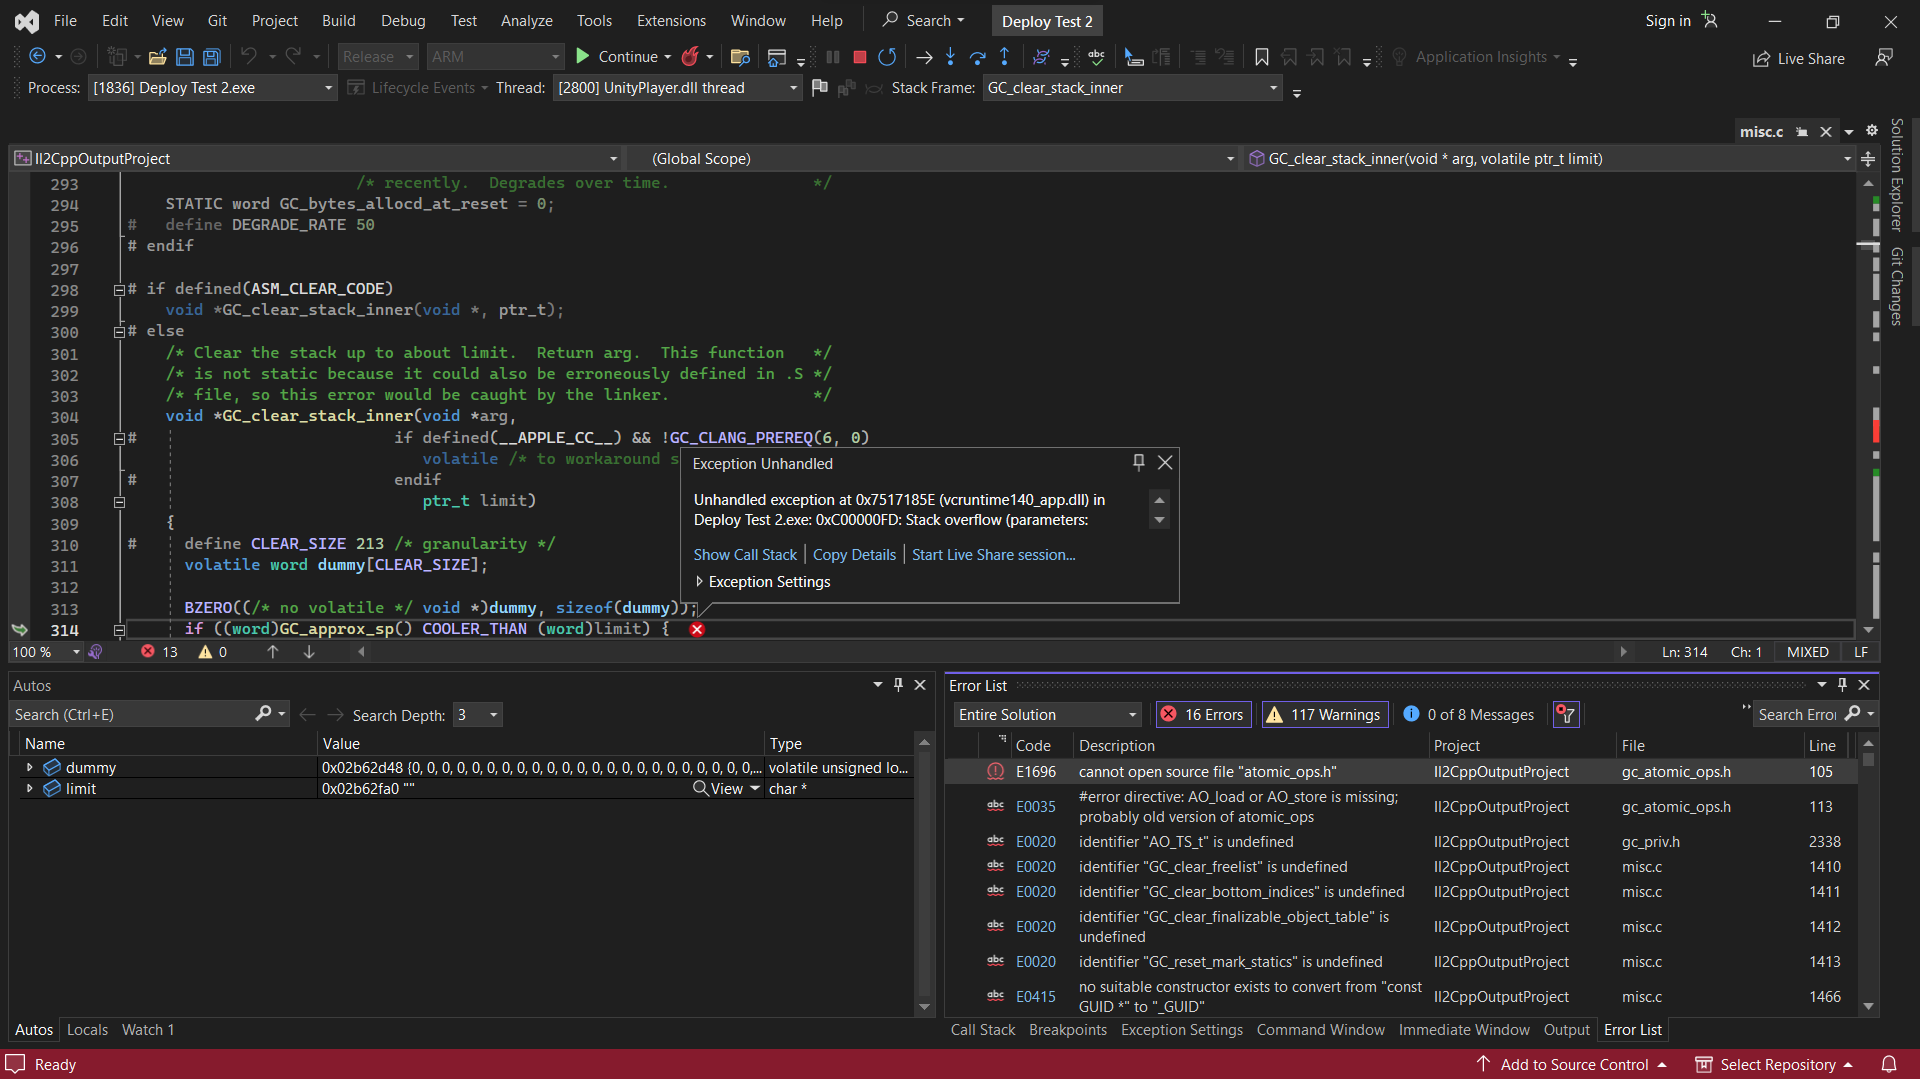Open the Stack Frame dropdown
This screenshot has height=1080, width=1920.
pyautogui.click(x=1273, y=88)
